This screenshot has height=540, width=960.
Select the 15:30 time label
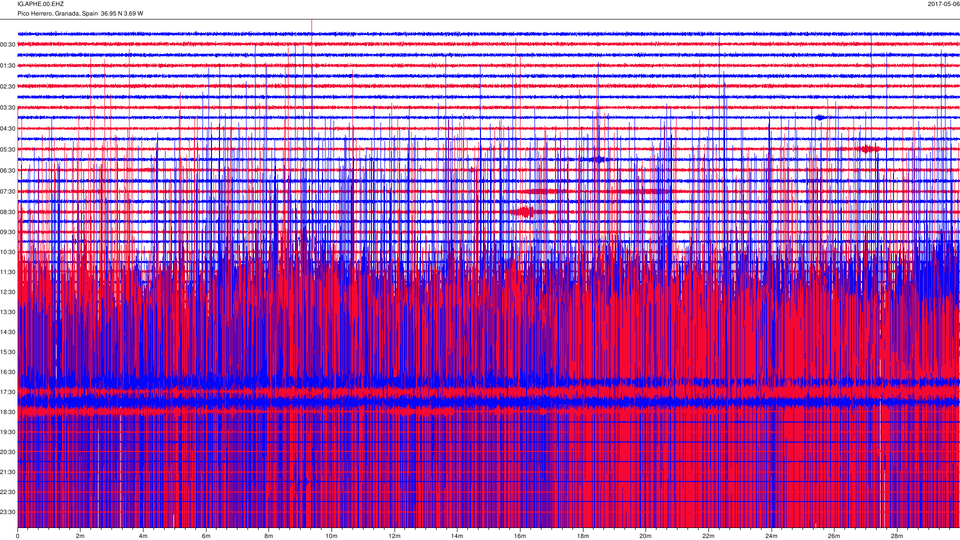tap(8, 352)
